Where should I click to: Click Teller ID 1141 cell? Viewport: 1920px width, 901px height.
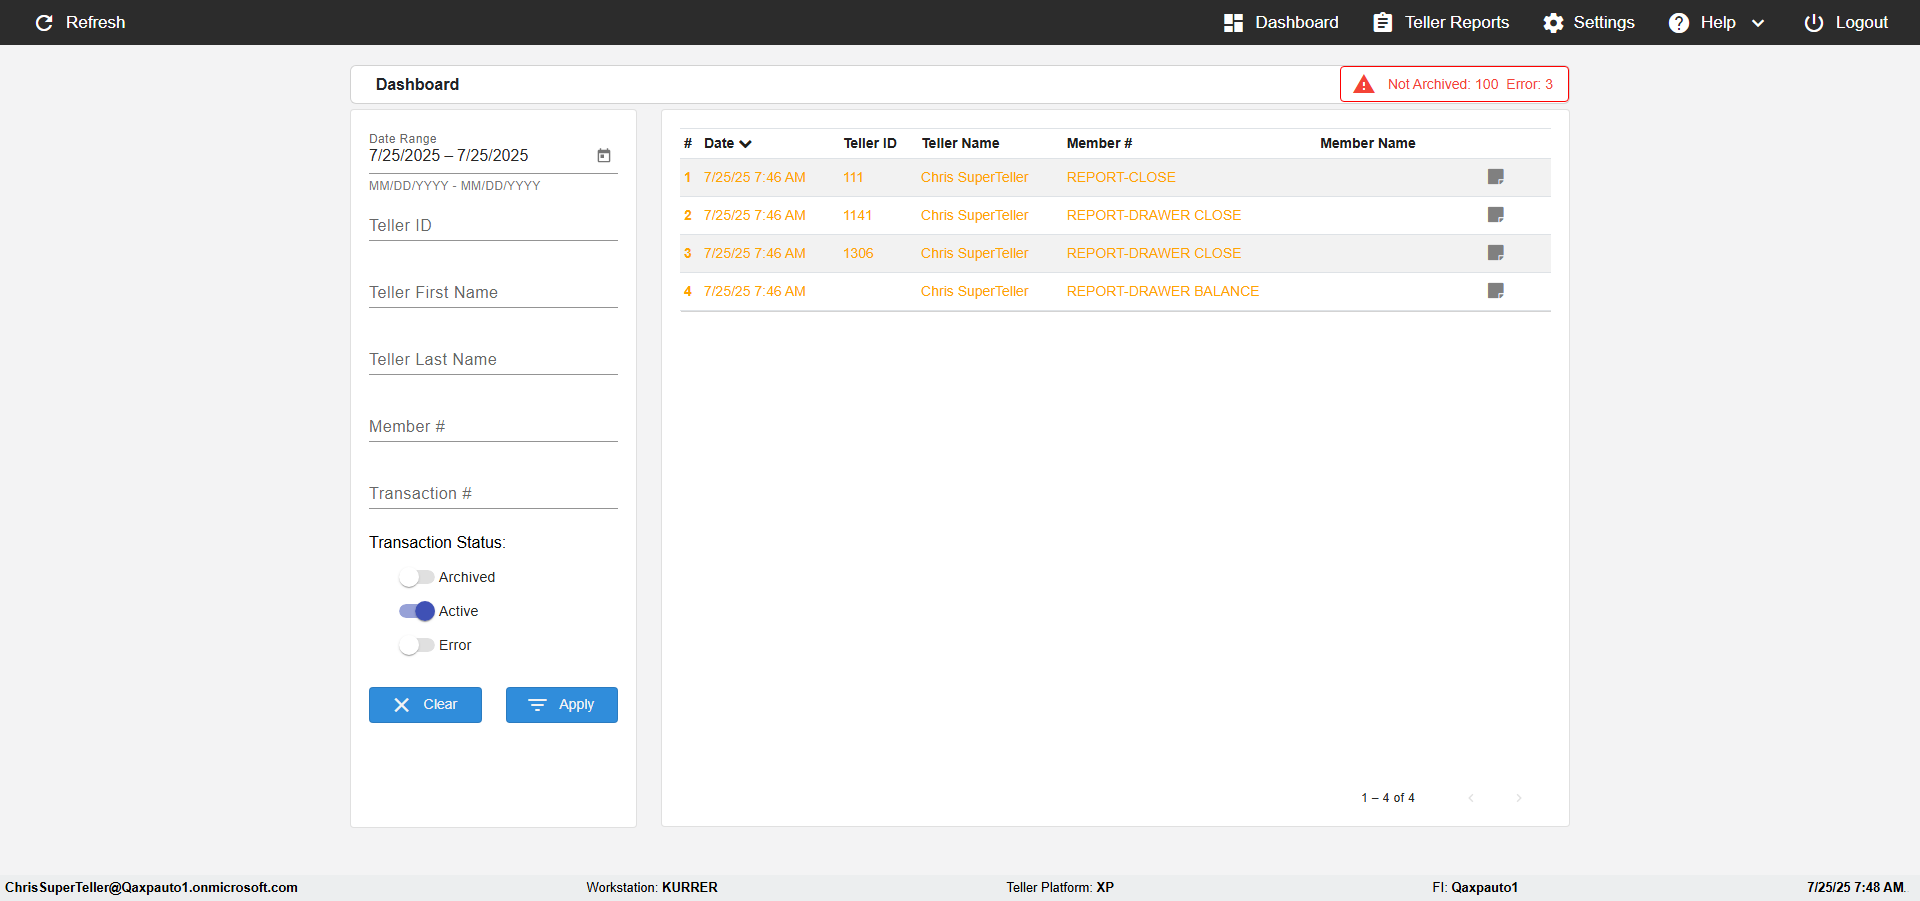857,215
